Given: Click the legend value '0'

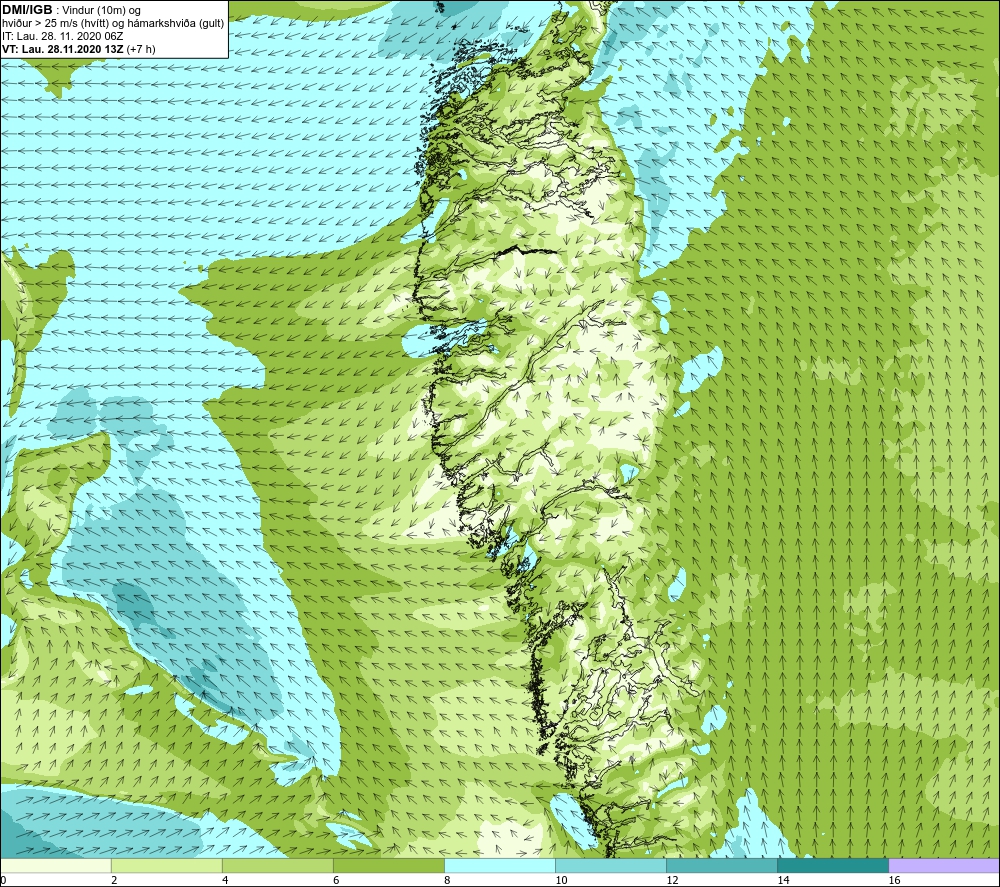Looking at the screenshot, I should pyautogui.click(x=4, y=880).
